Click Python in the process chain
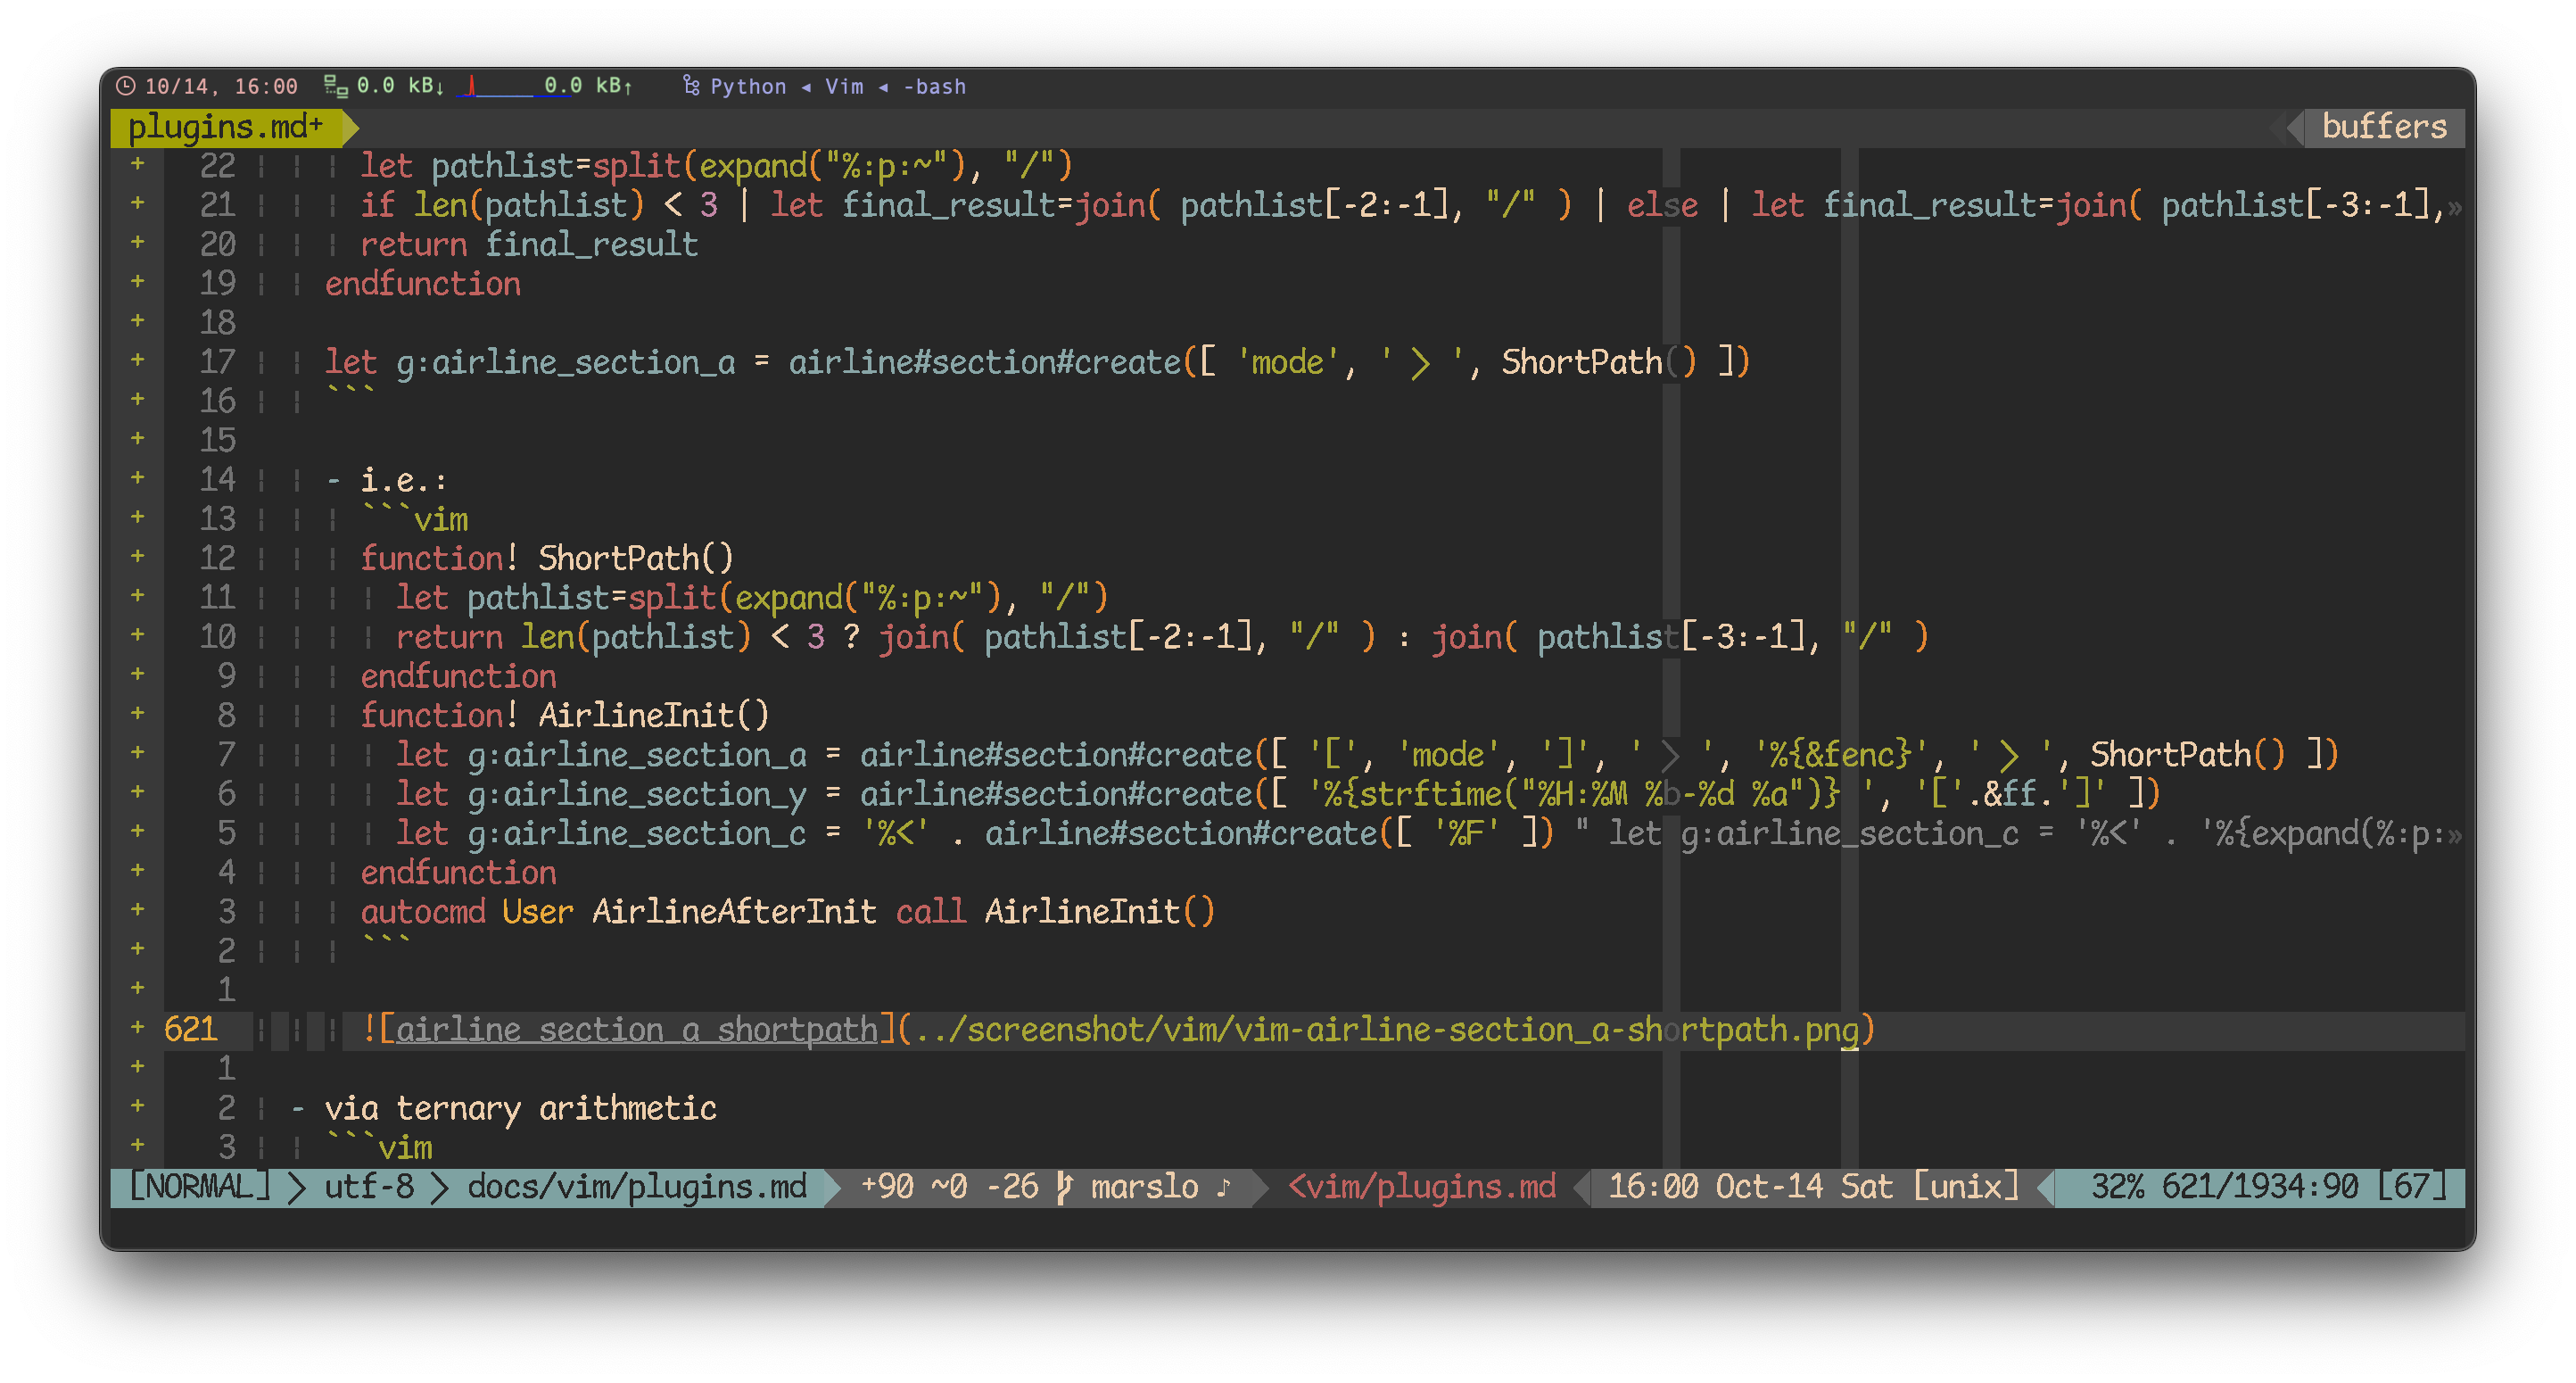Viewport: 2576px width, 1383px height. pos(748,87)
